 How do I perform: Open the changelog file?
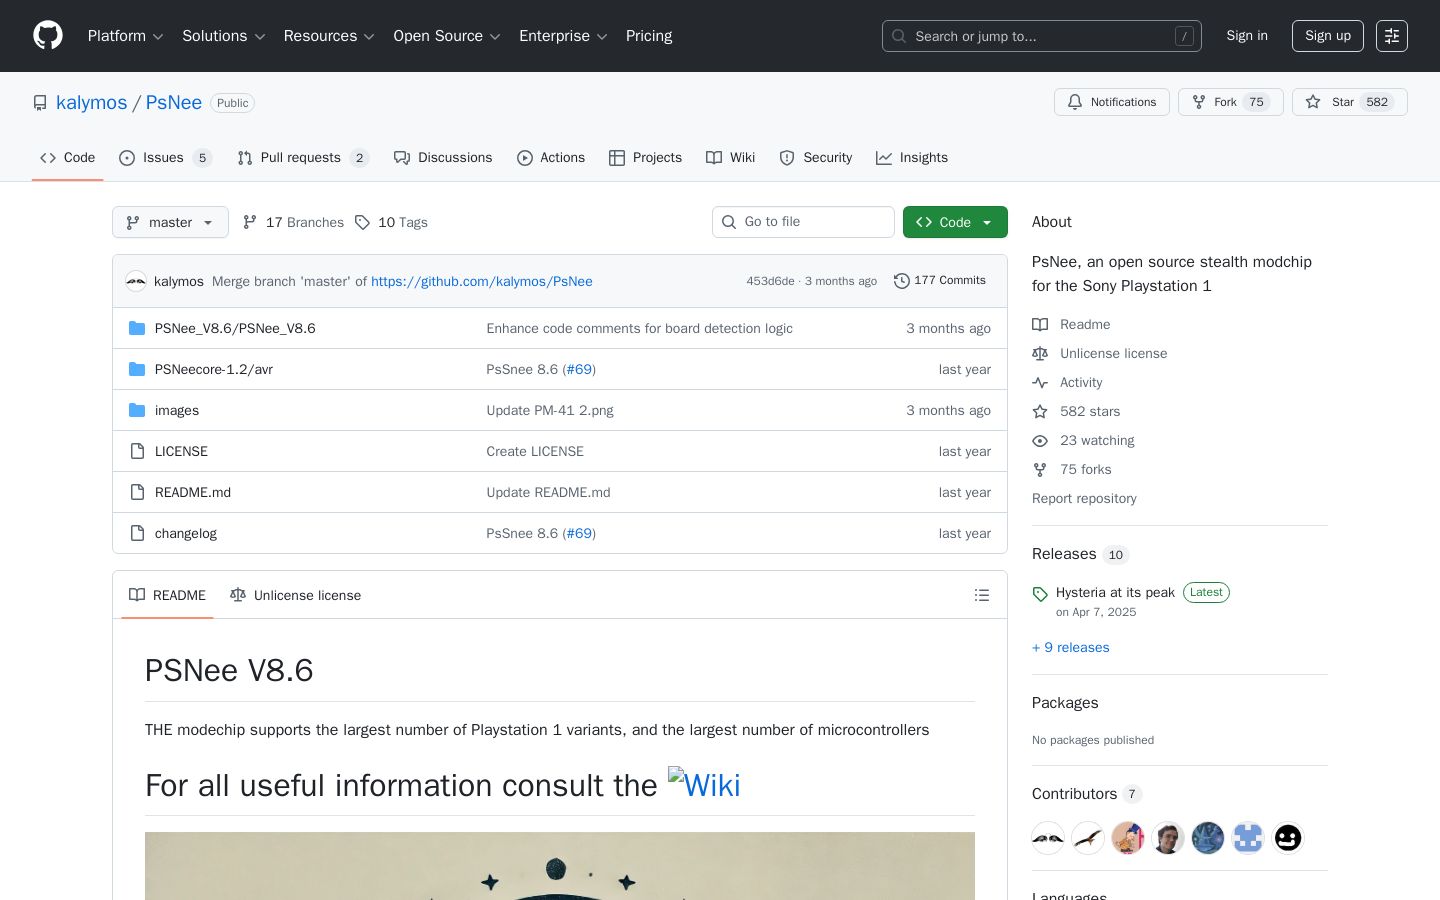pyautogui.click(x=186, y=533)
